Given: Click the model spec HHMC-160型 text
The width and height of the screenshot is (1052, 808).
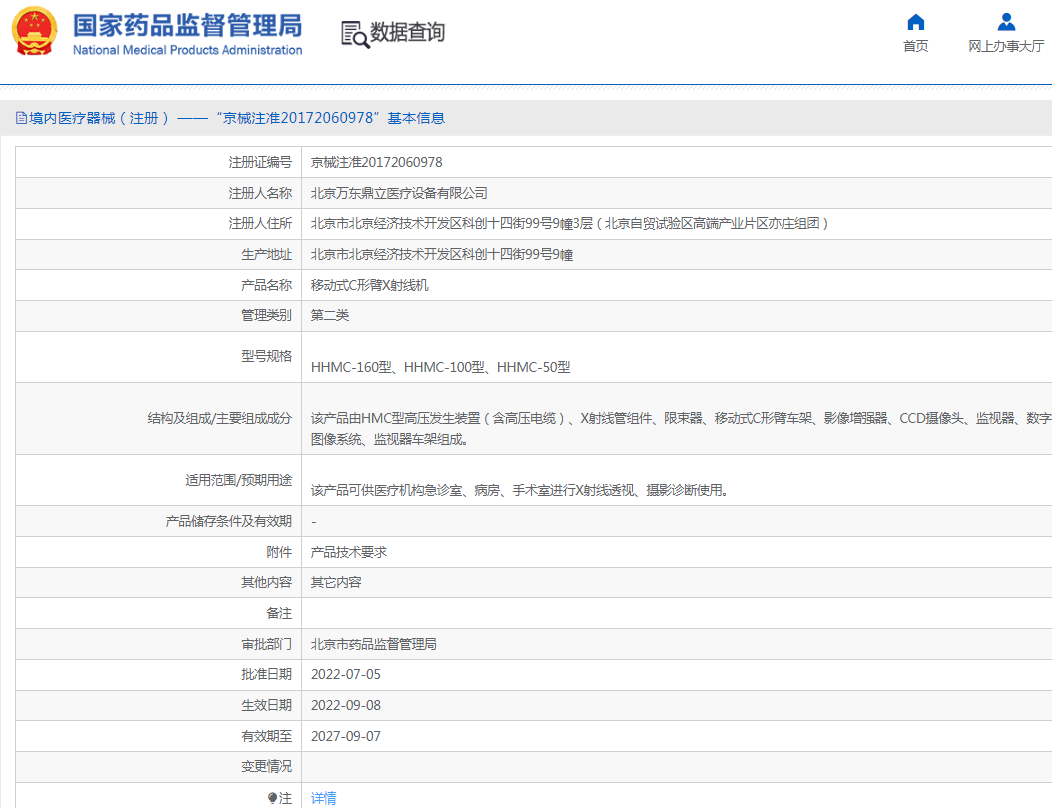Looking at the screenshot, I should [x=351, y=367].
